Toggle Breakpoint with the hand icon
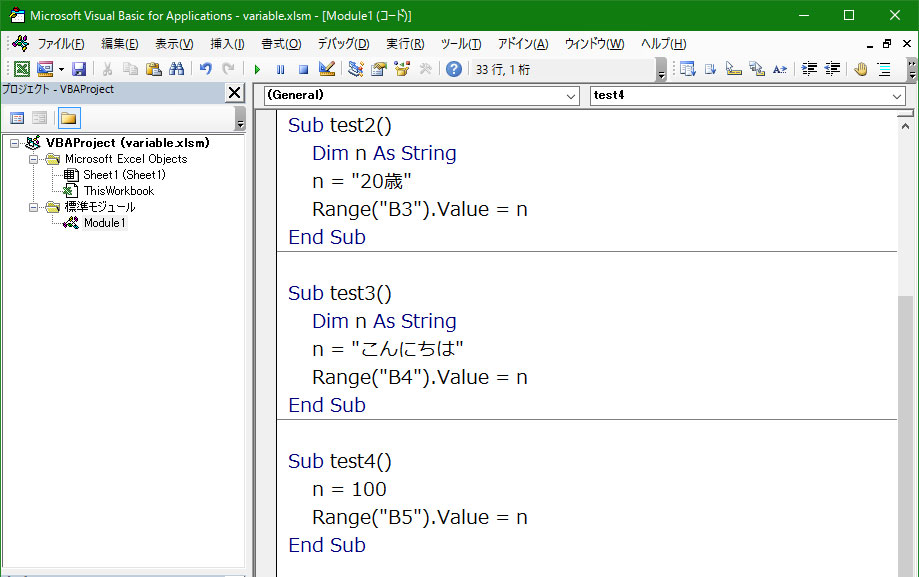The height and width of the screenshot is (577, 919). [860, 69]
